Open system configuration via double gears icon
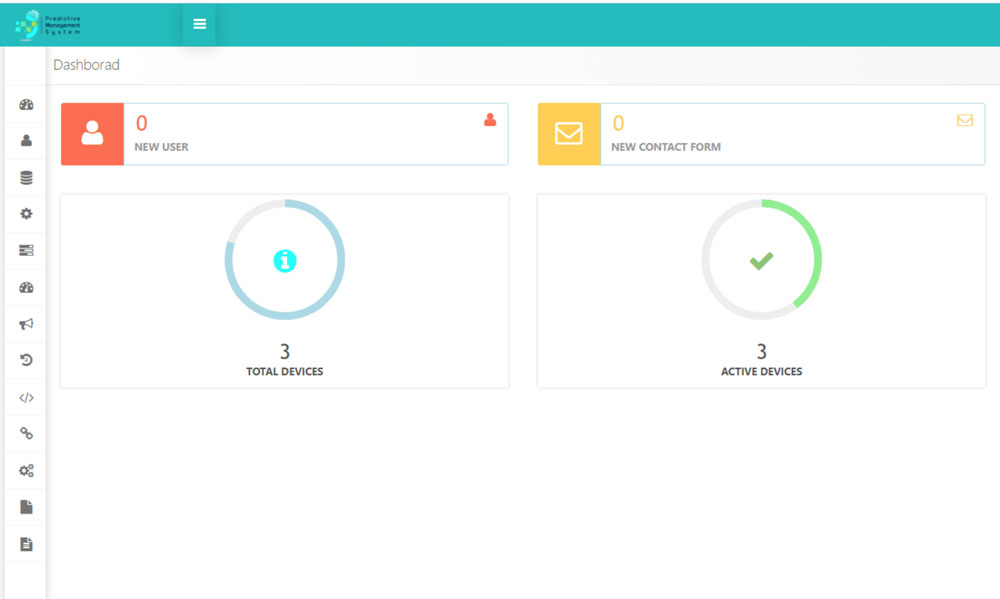 tap(25, 470)
